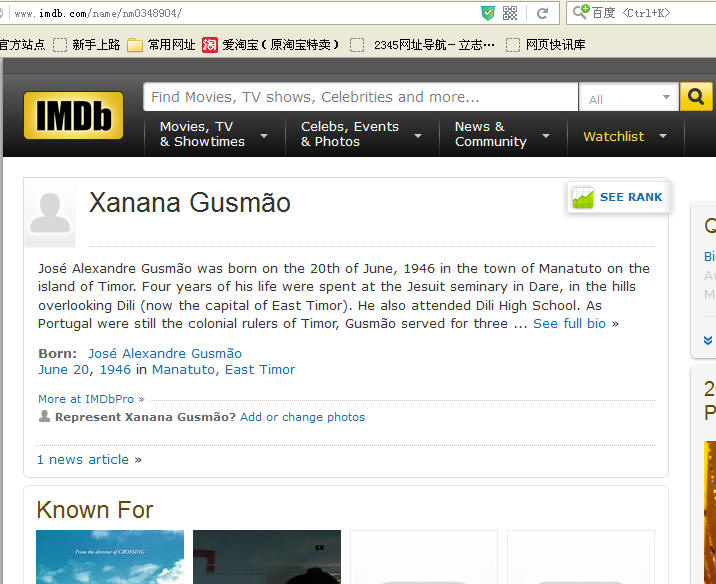Click the 1946 birth year link

(115, 369)
